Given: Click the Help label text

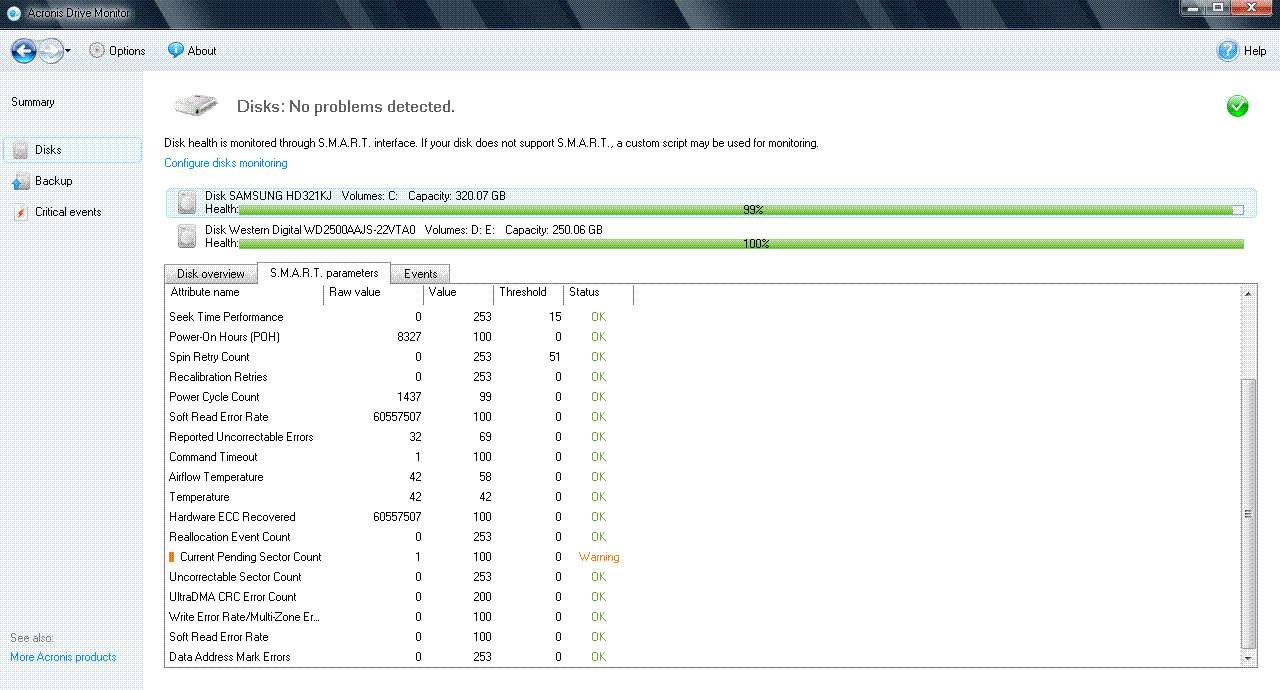Looking at the screenshot, I should pos(1255,51).
